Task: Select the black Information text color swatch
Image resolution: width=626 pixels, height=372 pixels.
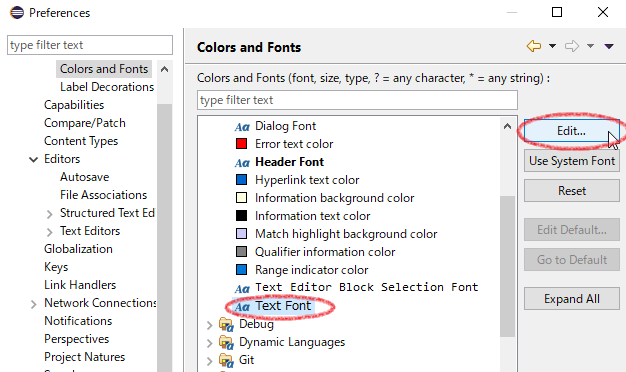Action: point(242,216)
